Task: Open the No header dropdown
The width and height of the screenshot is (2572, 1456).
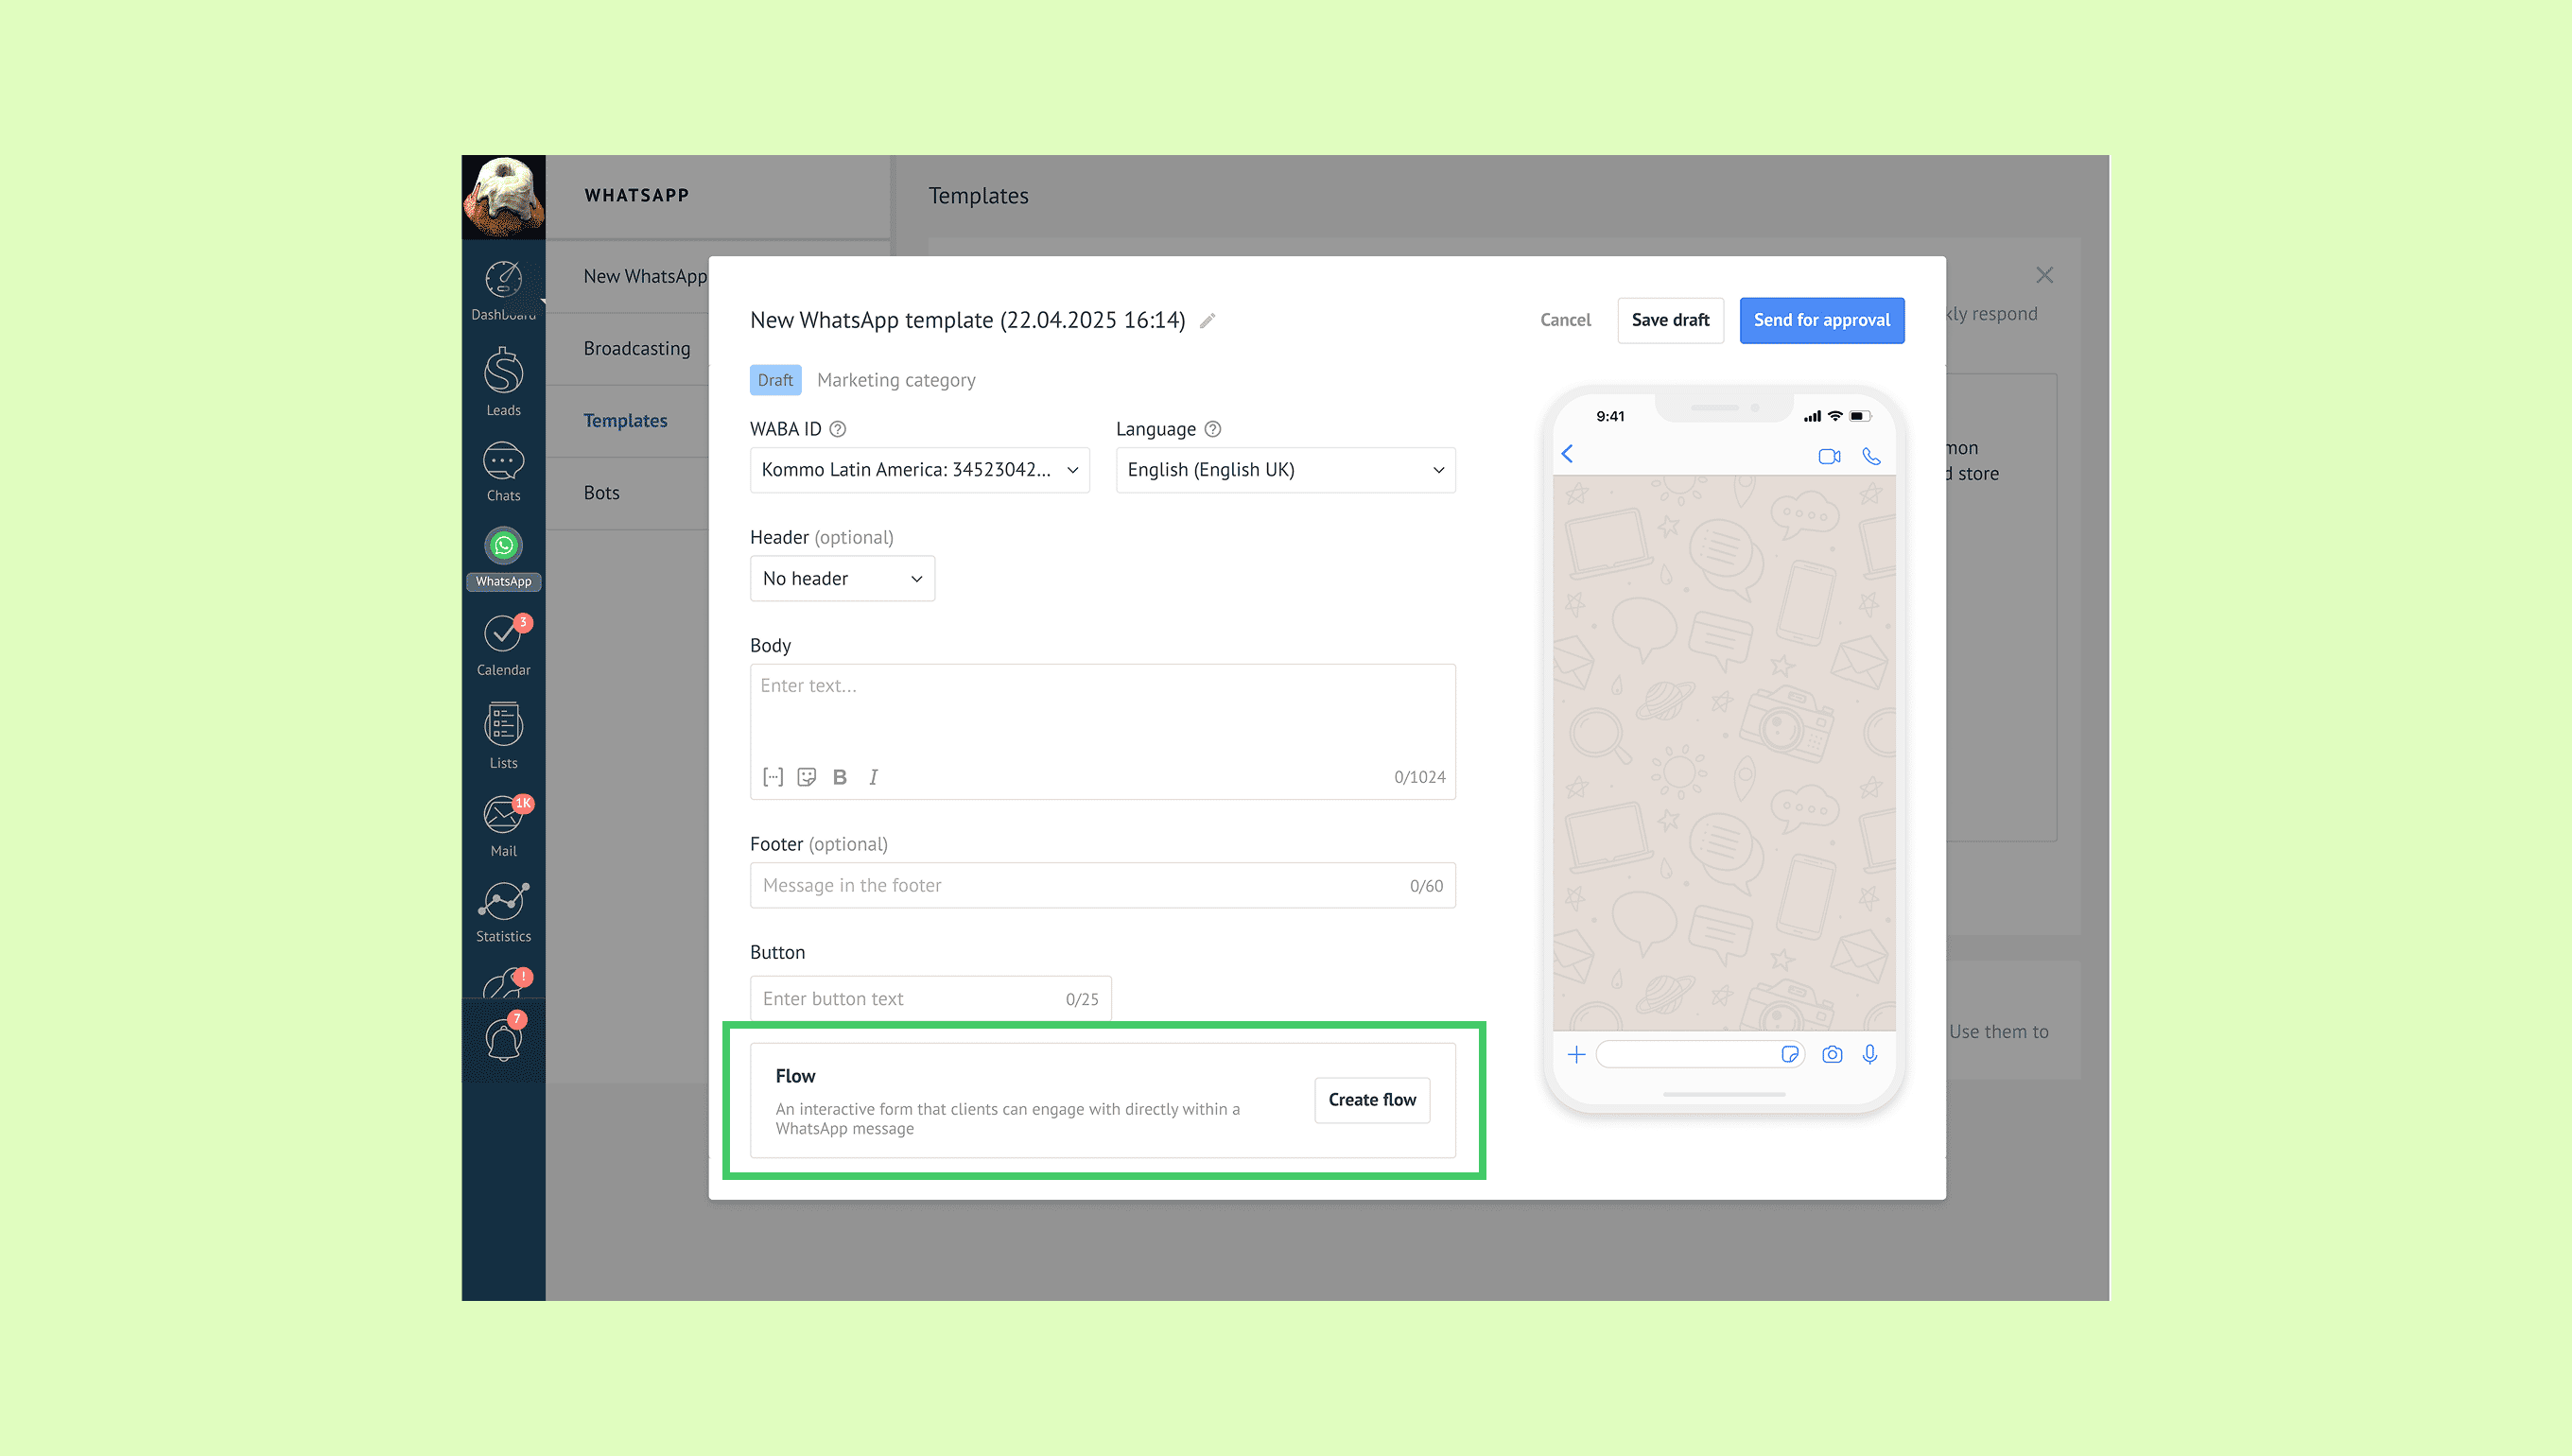Action: 842,579
